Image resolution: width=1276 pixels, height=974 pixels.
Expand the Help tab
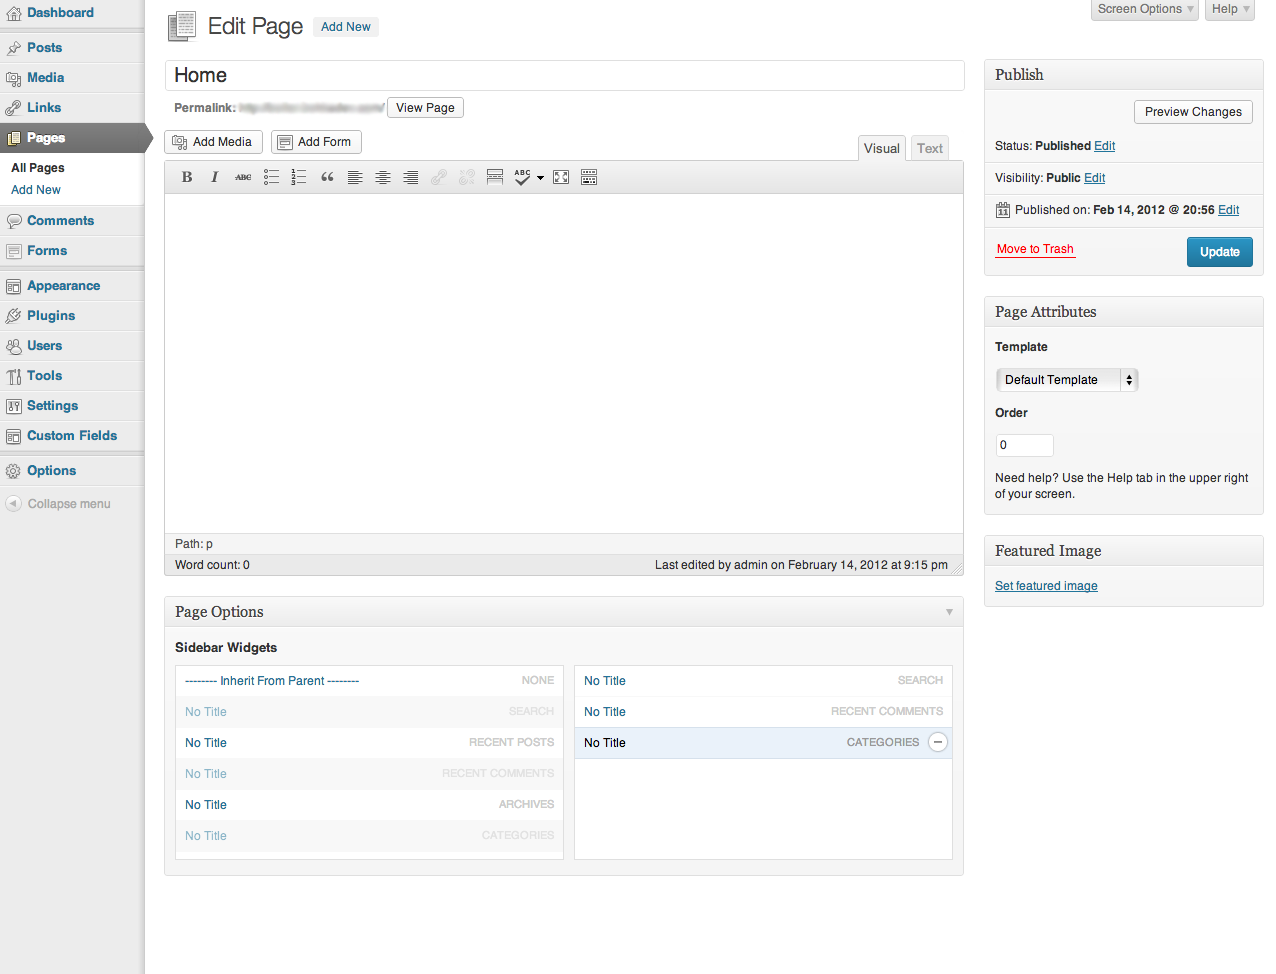point(1230,9)
